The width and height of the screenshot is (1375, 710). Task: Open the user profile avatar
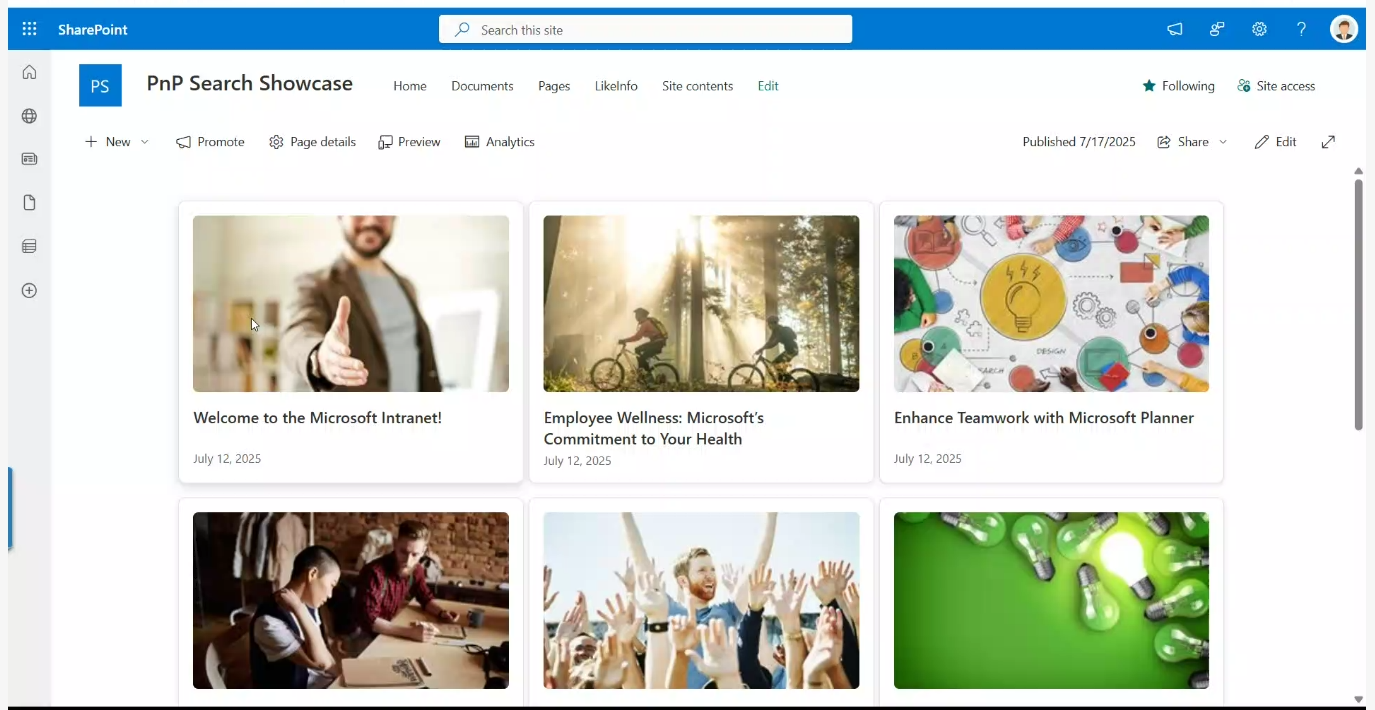coord(1344,29)
